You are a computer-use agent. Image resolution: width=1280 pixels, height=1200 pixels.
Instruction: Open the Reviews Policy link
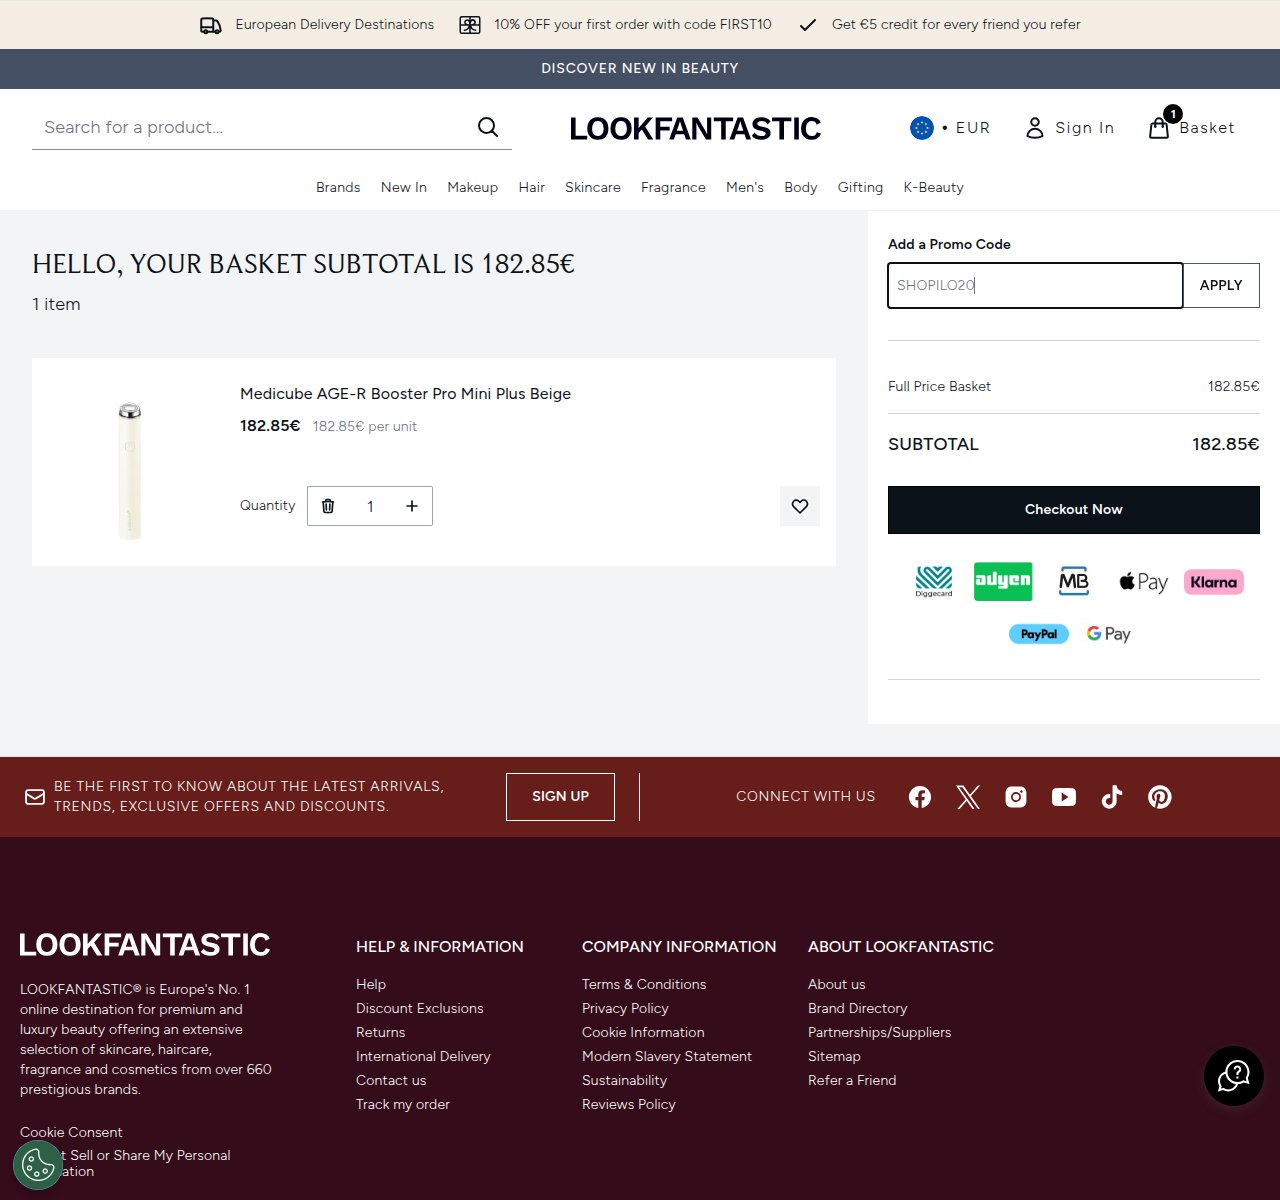point(629,1104)
